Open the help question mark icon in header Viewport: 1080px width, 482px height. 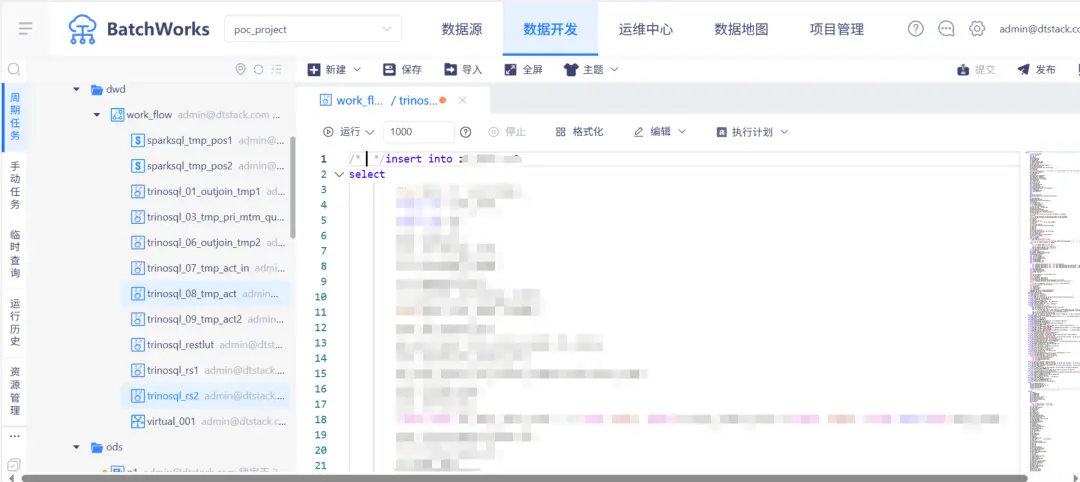click(x=915, y=29)
